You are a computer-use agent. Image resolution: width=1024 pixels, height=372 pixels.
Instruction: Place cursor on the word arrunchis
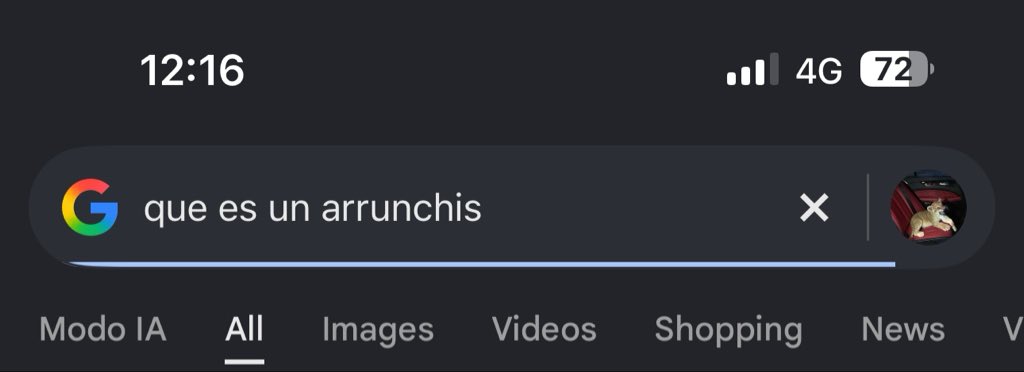pyautogui.click(x=401, y=209)
